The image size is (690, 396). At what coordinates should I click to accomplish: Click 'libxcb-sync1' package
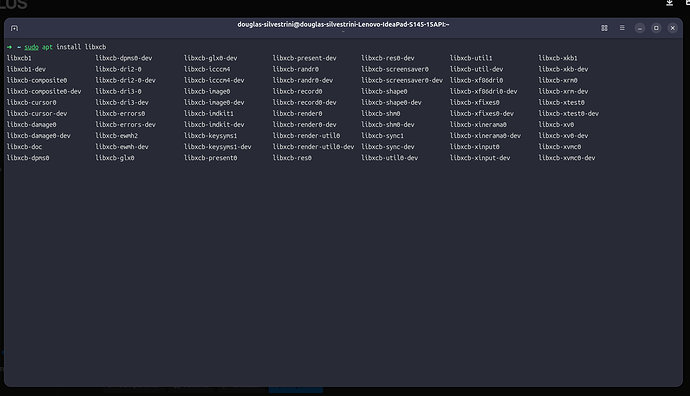(x=382, y=136)
